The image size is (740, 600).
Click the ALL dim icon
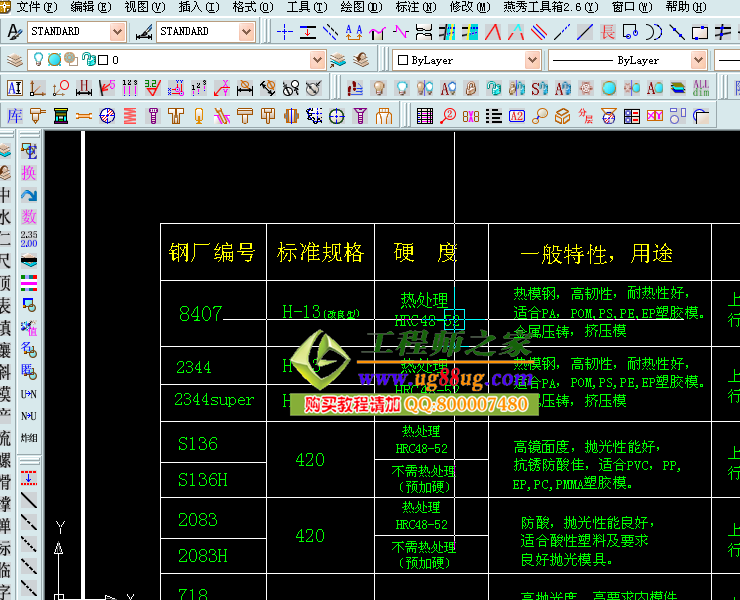pyautogui.click(x=700, y=88)
